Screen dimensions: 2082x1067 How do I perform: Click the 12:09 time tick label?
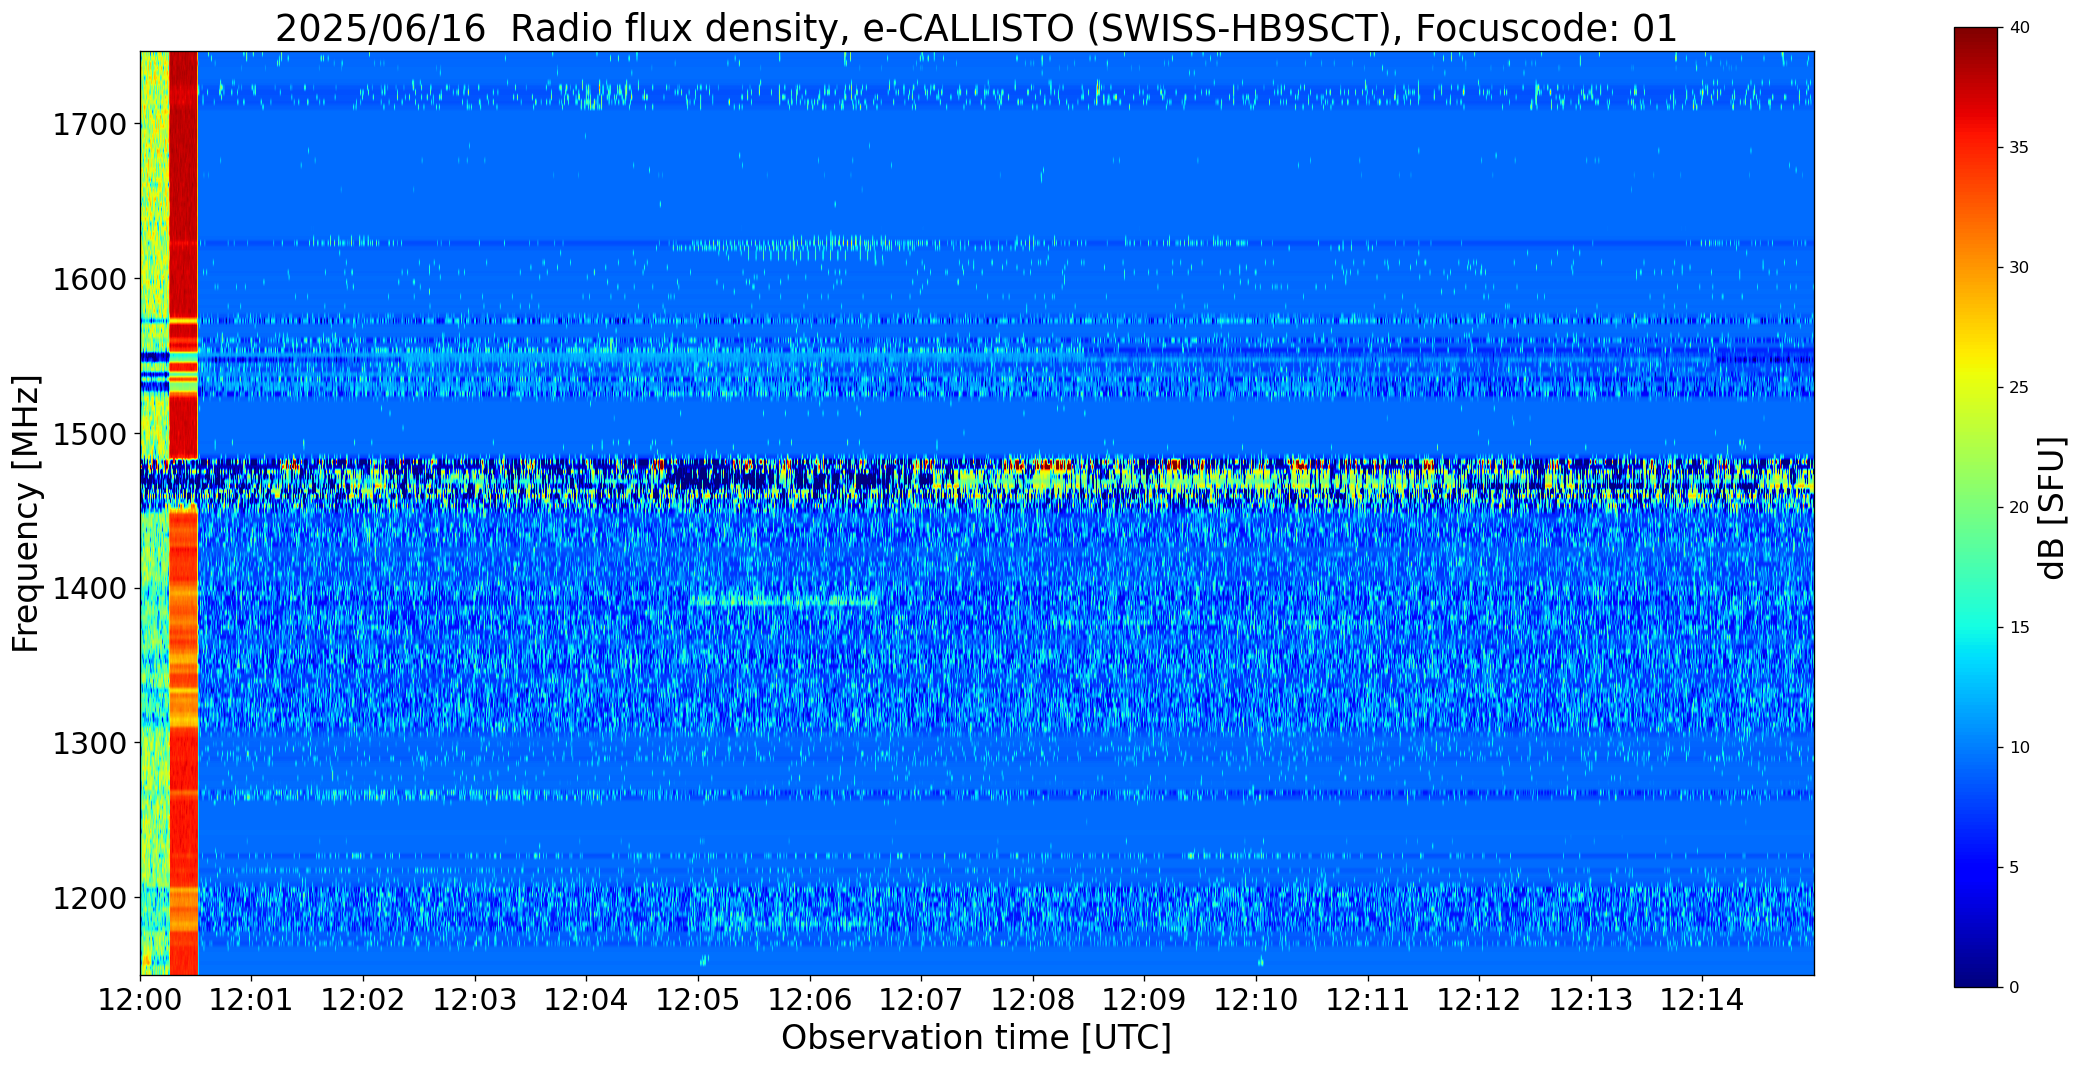point(1144,1000)
